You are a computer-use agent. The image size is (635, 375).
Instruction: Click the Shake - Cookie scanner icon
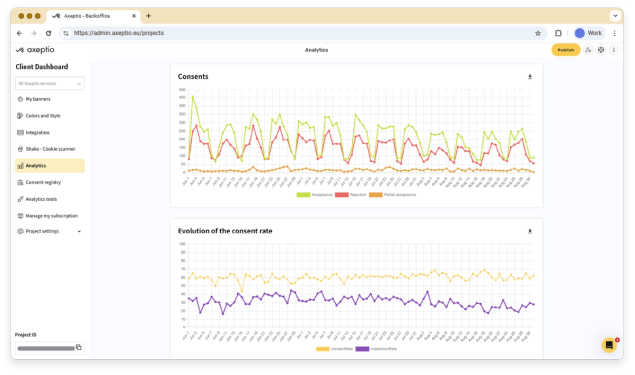point(20,149)
